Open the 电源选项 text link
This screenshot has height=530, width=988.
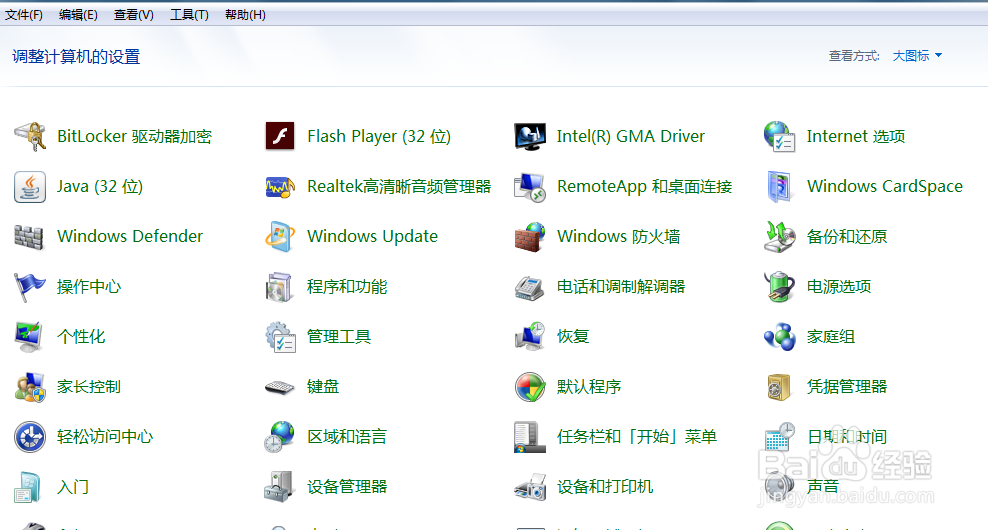click(x=839, y=287)
